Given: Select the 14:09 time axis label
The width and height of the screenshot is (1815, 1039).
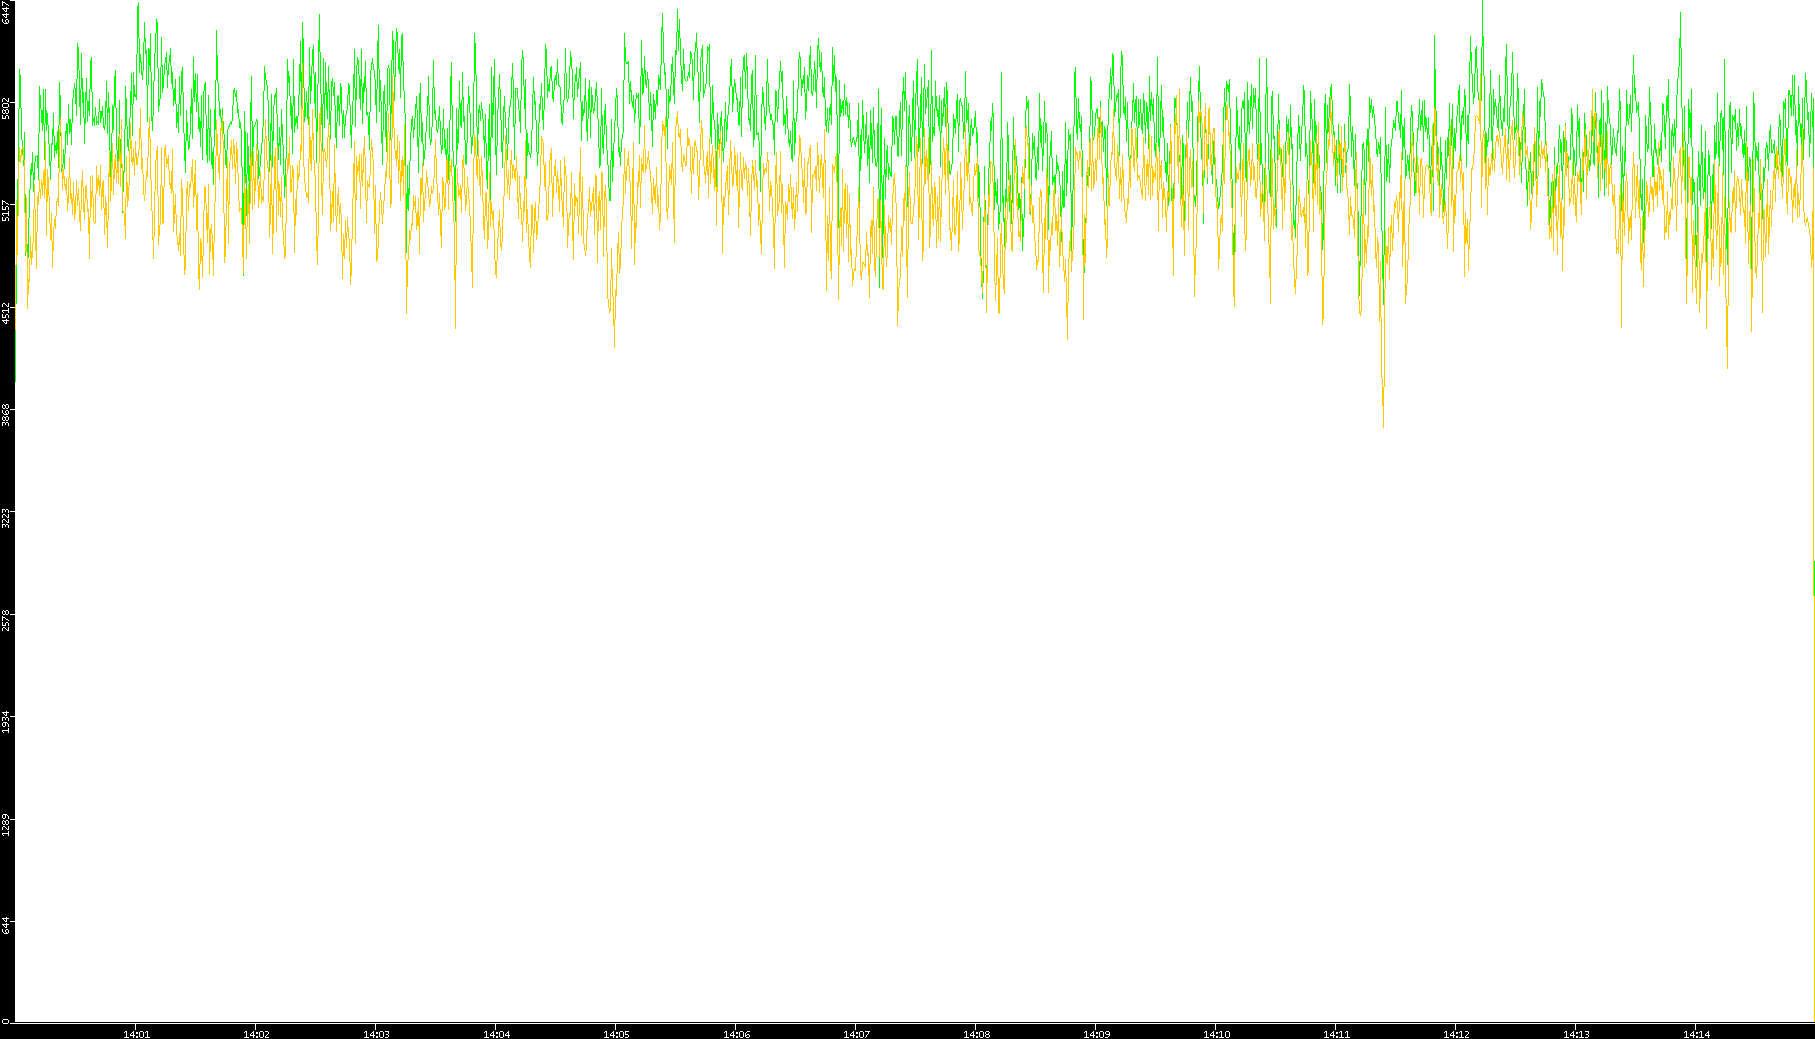Looking at the screenshot, I should pos(1096,1034).
